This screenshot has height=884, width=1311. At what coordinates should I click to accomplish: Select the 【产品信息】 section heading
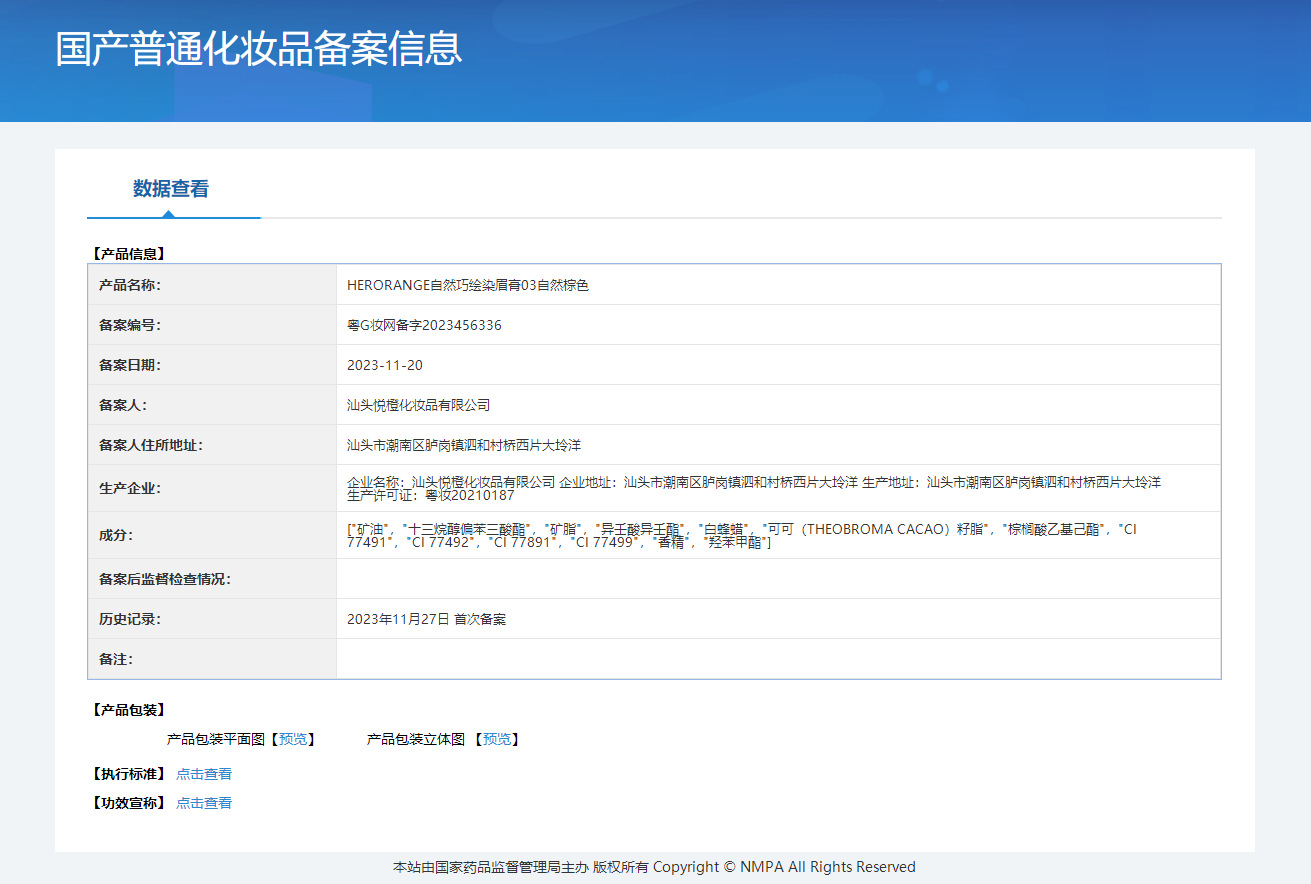(127, 254)
